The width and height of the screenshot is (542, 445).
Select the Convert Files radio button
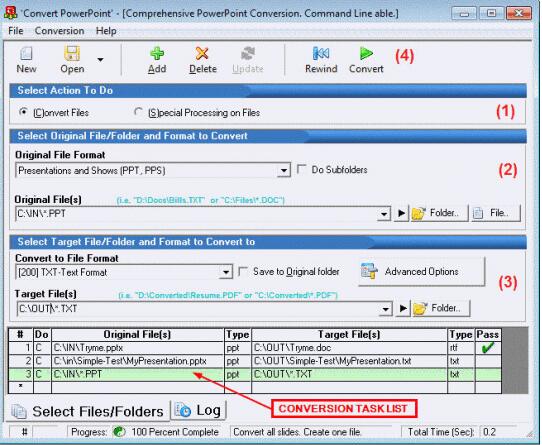click(x=24, y=112)
